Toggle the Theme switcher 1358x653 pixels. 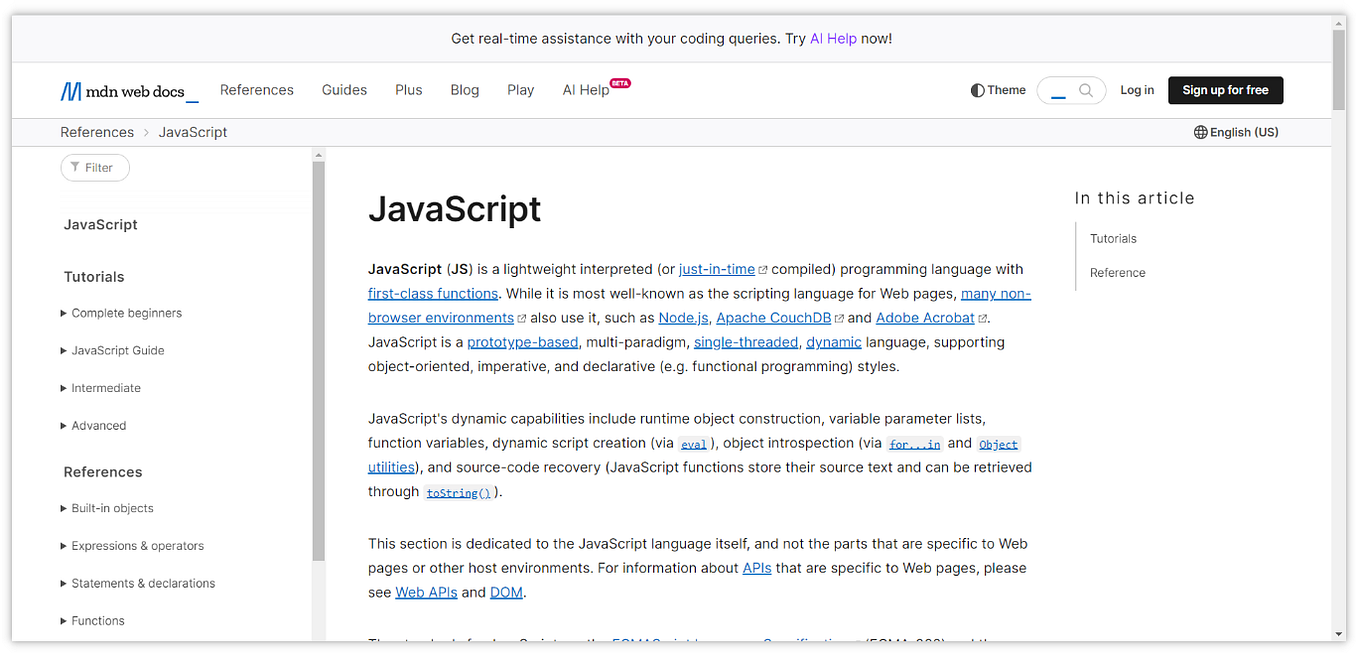click(x=998, y=90)
